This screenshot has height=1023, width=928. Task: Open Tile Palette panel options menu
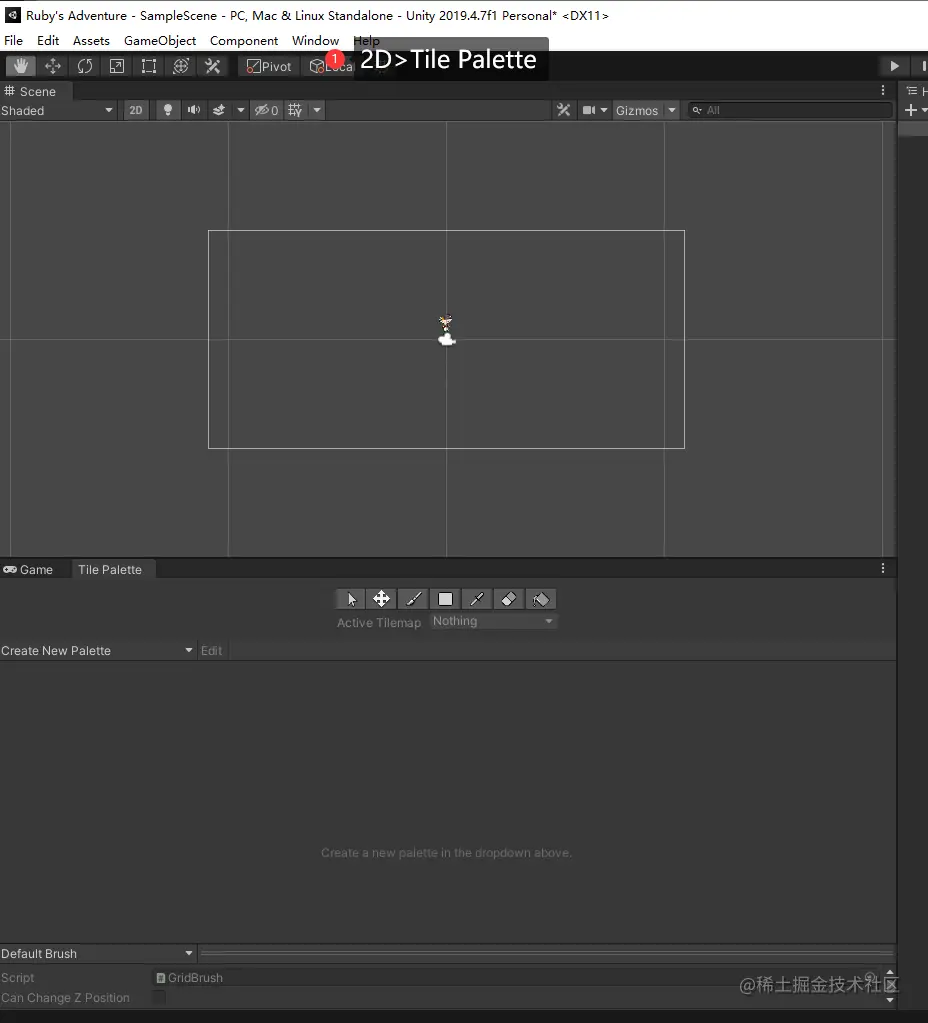coord(883,569)
